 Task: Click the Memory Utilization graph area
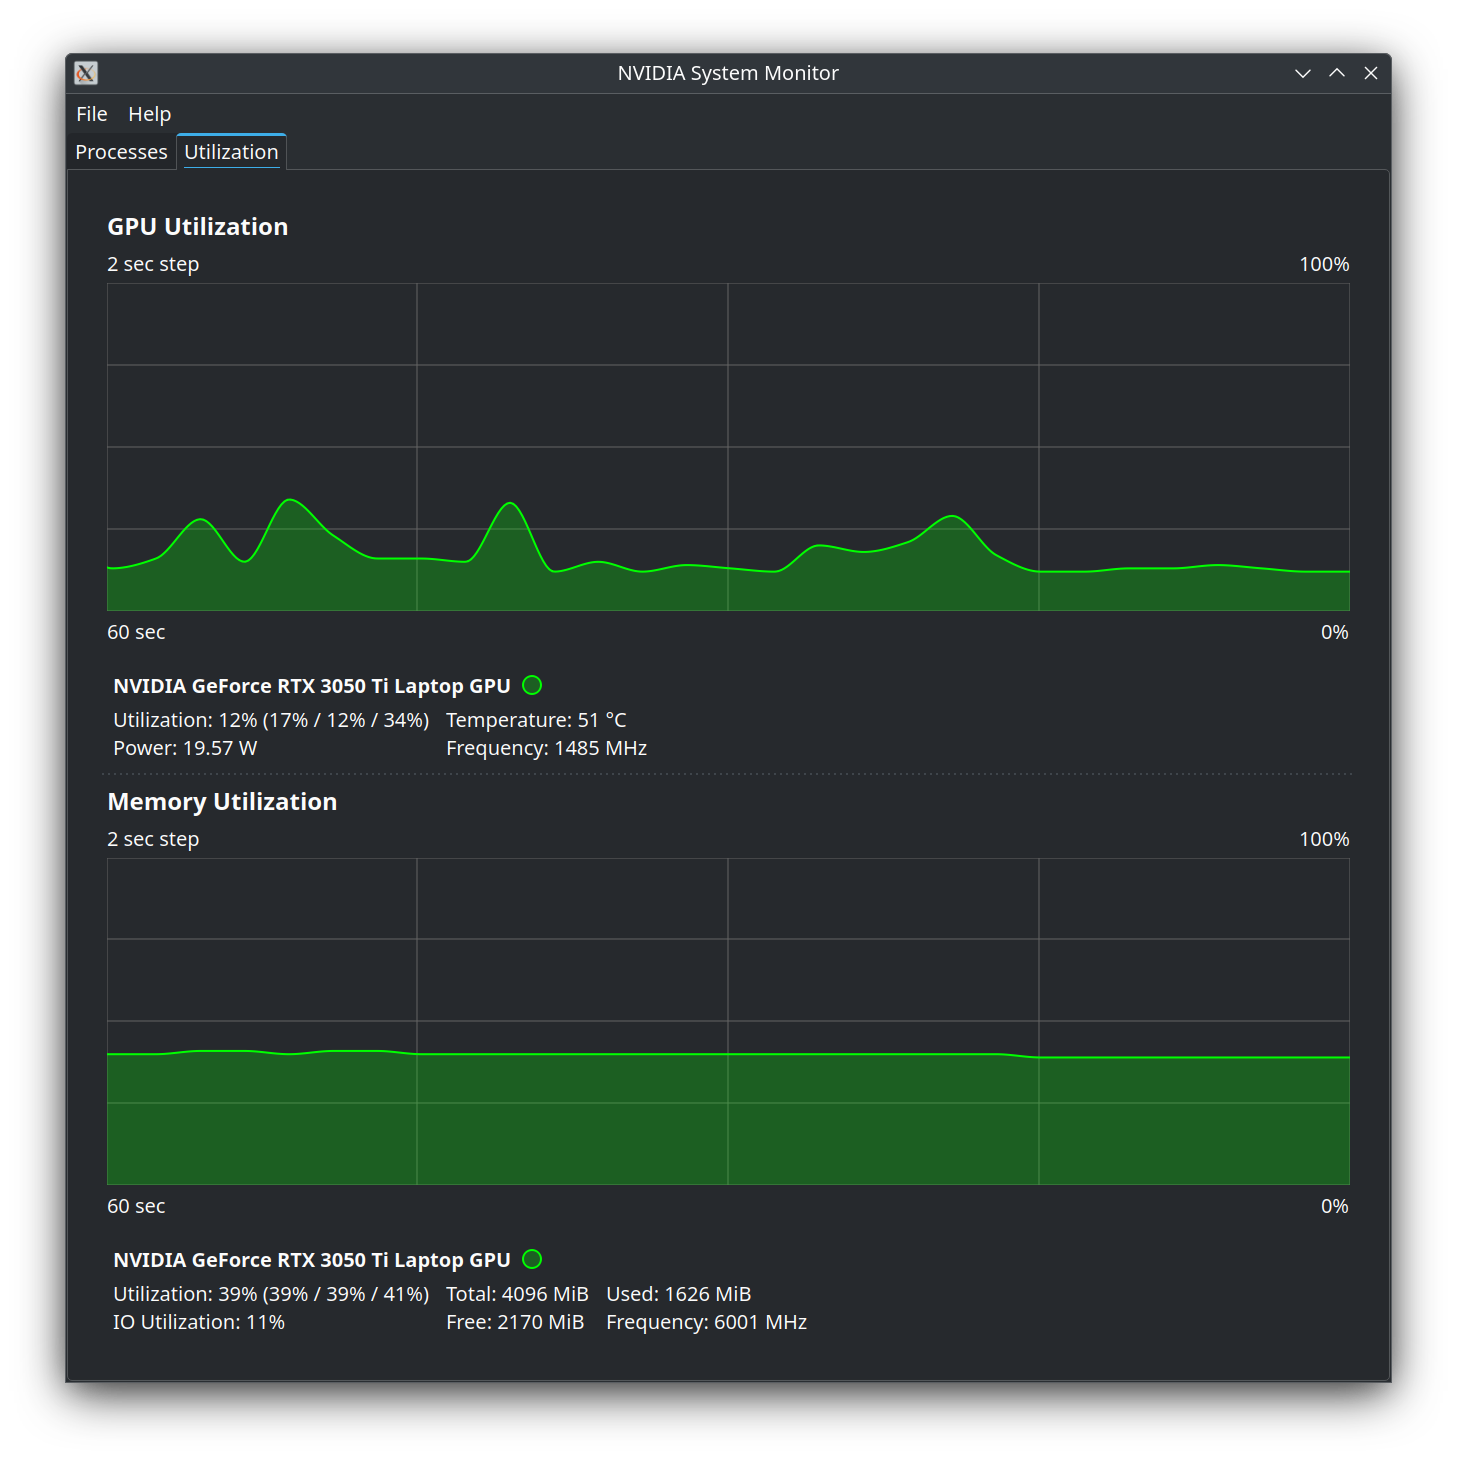[x=728, y=1021]
